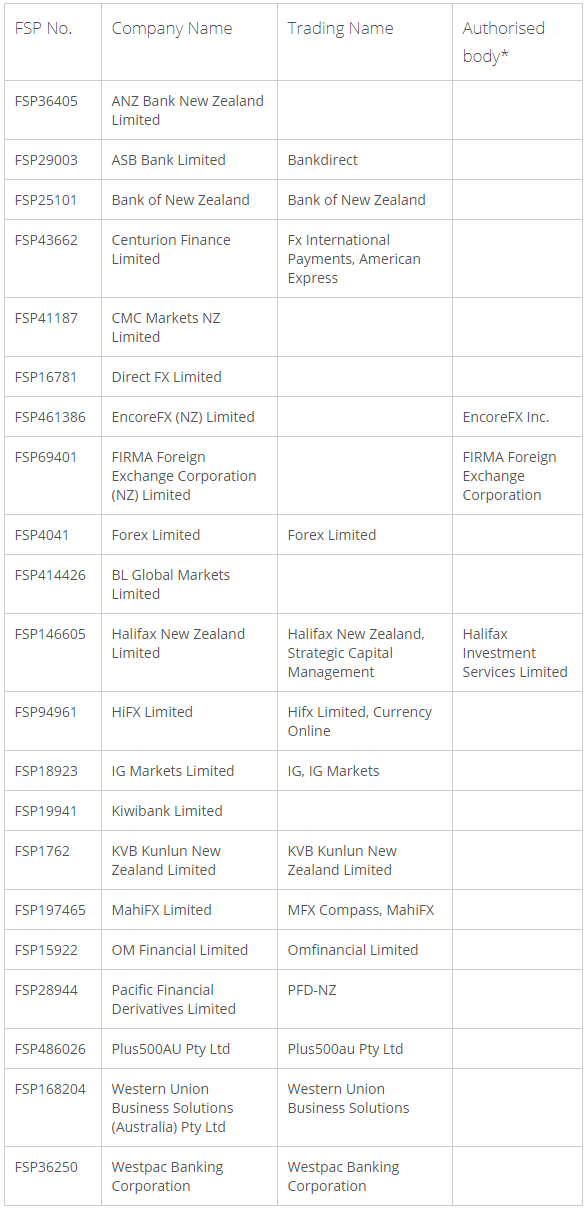Click the Bankdirect trading name cell
The width and height of the screenshot is (587, 1209).
tap(365, 160)
